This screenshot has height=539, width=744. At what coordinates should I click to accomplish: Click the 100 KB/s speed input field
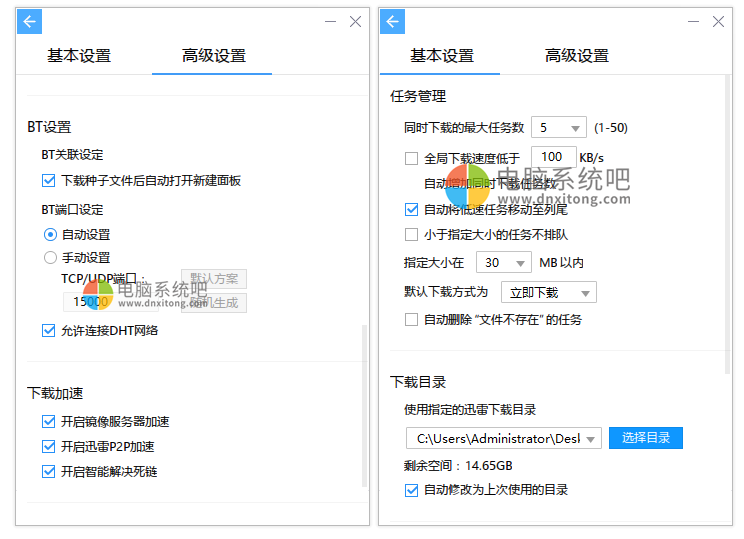point(553,157)
